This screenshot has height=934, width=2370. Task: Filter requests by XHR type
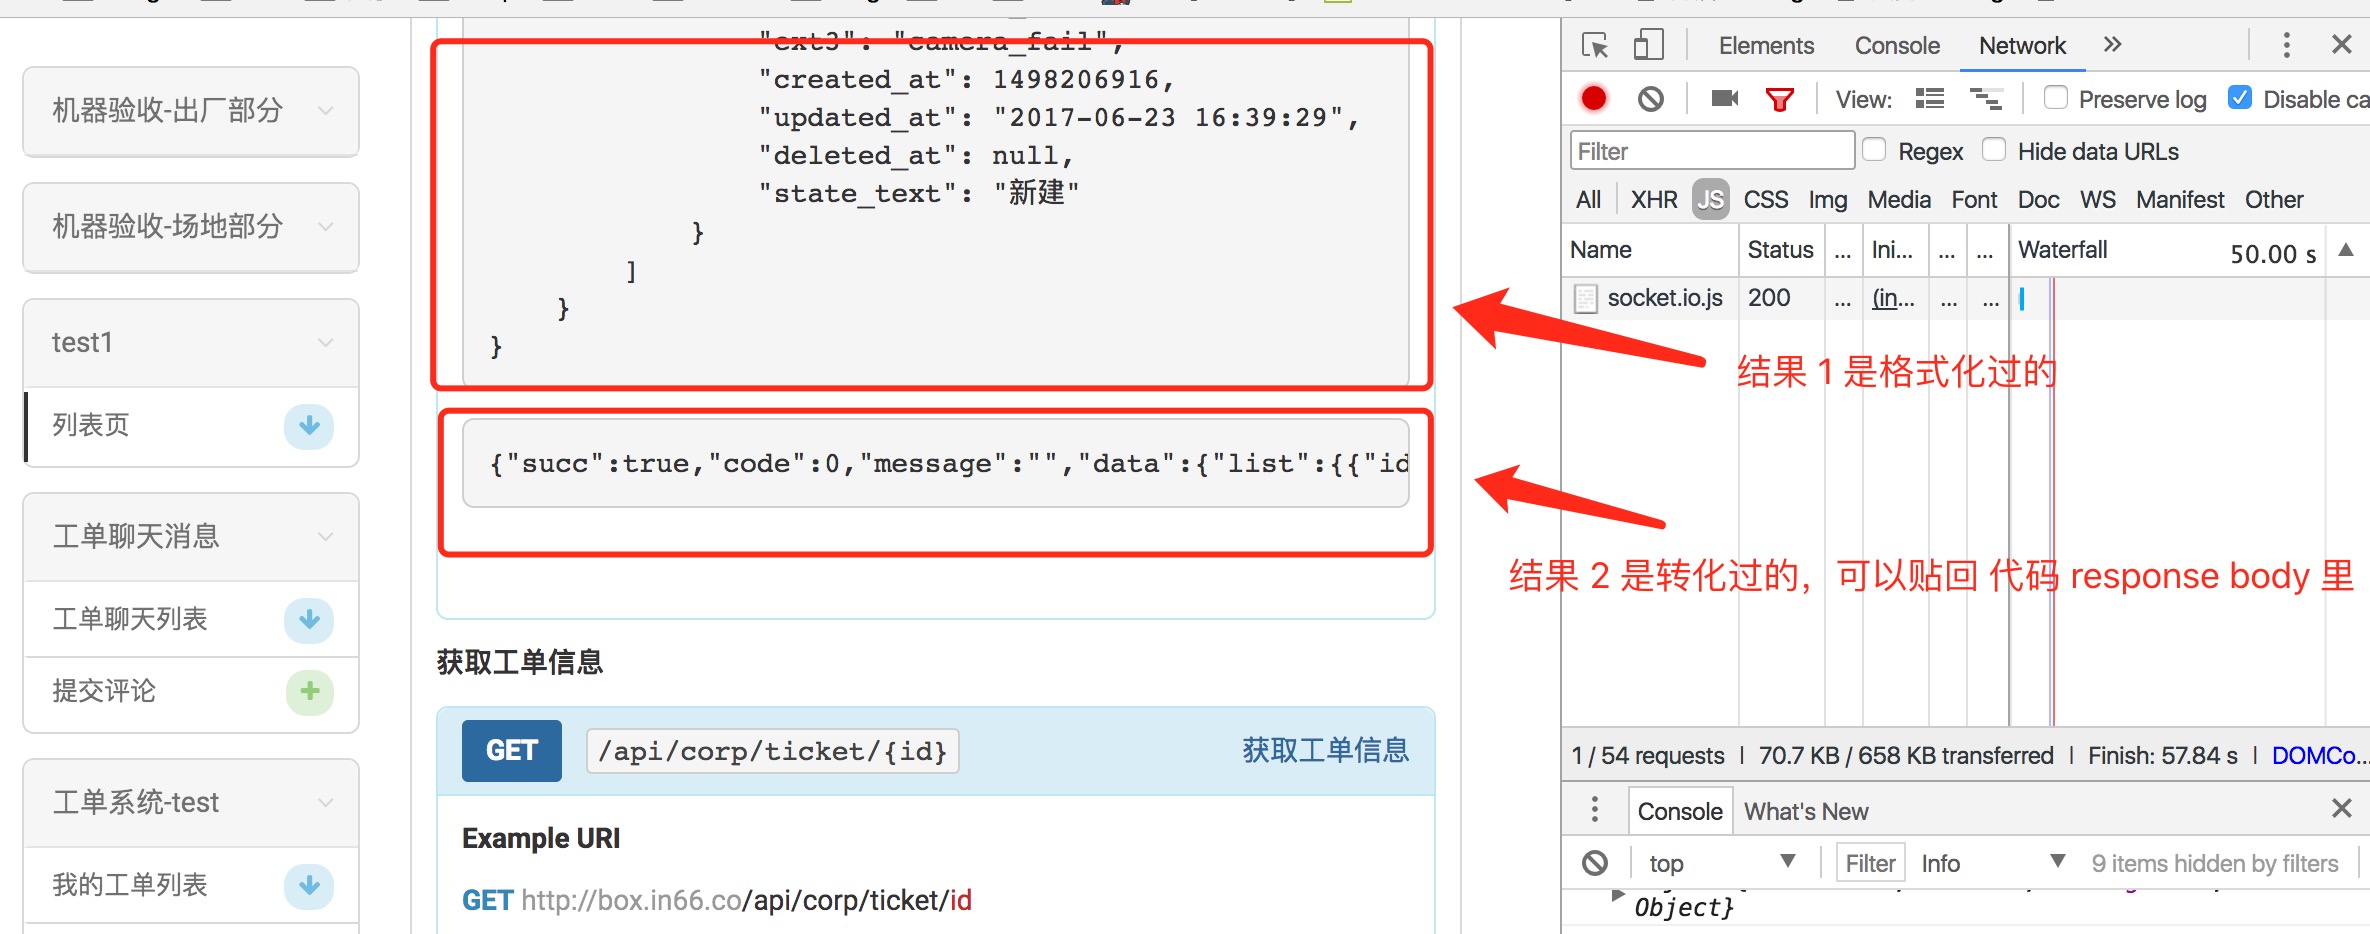1654,200
